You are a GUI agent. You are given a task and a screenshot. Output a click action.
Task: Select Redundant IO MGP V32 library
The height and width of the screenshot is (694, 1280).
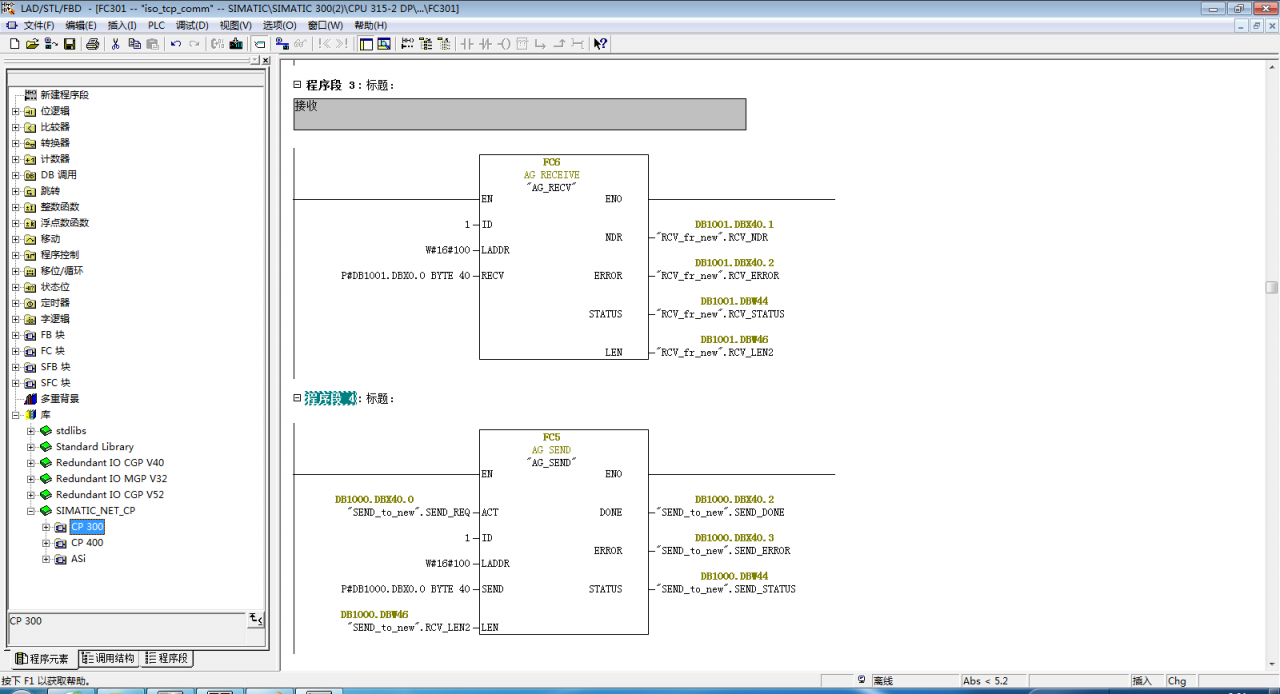111,479
